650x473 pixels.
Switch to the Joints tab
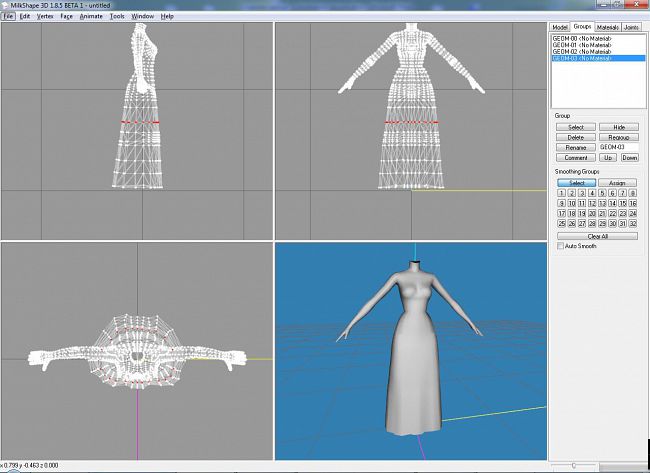631,26
